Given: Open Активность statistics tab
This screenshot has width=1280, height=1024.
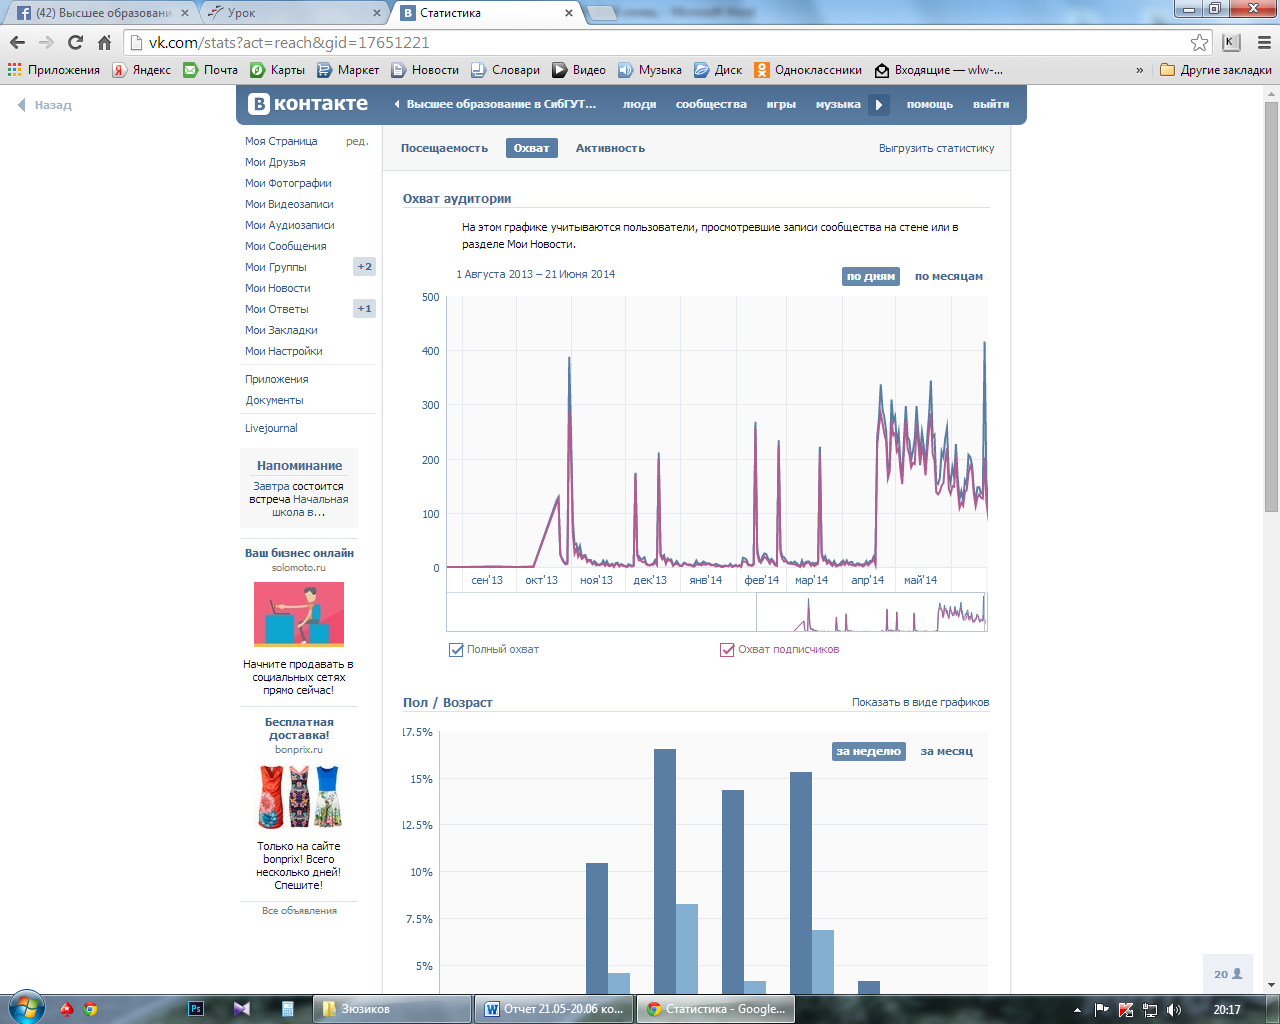Looking at the screenshot, I should [x=610, y=148].
